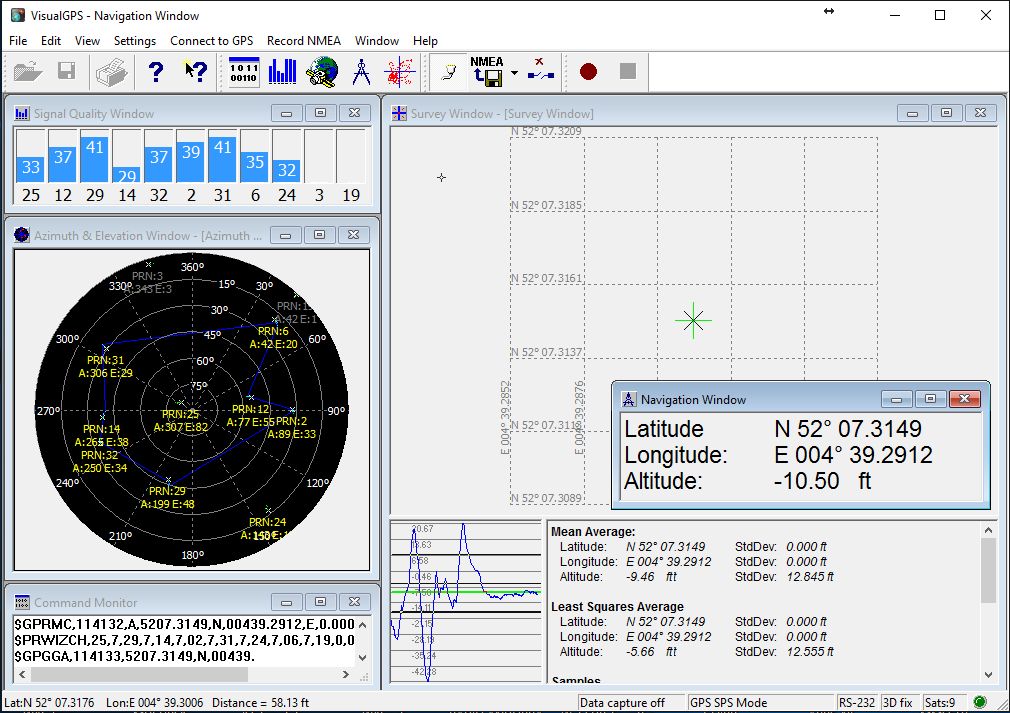Viewport: 1010px width, 713px height.
Task: Click the 3D fix status indicator
Action: 897,702
